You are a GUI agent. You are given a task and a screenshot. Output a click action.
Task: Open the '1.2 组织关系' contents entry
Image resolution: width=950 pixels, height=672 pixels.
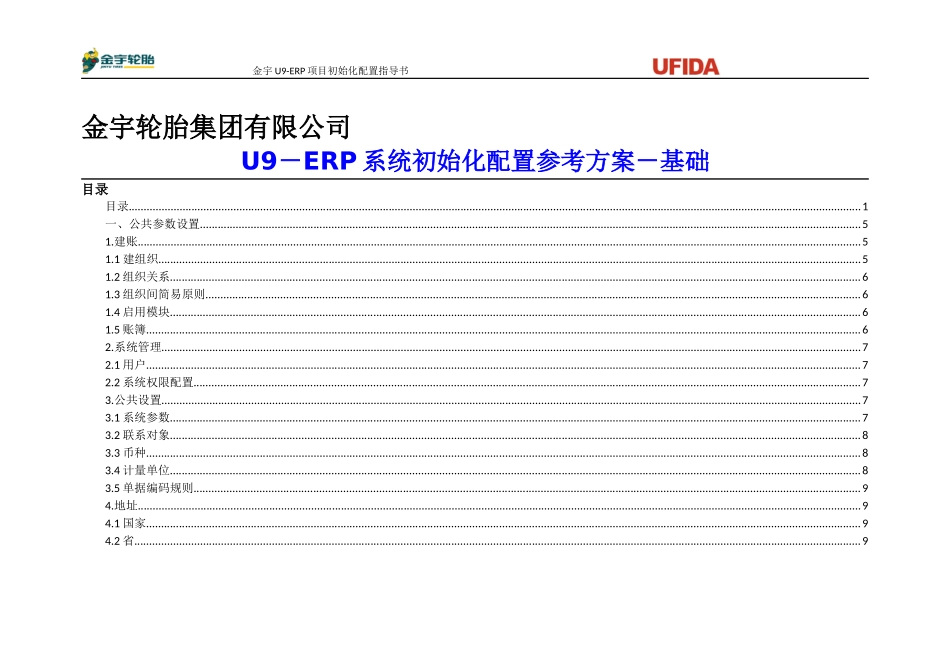(x=487, y=277)
